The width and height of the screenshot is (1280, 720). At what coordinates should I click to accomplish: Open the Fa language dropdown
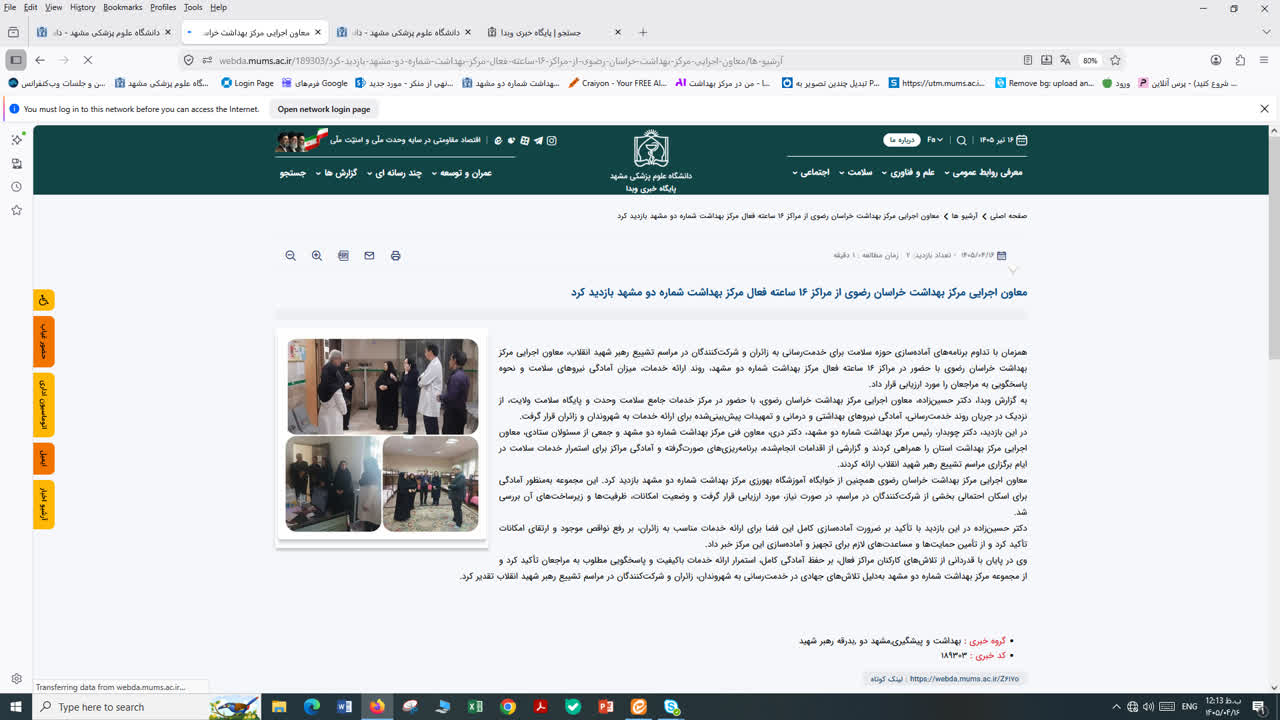click(x=935, y=140)
